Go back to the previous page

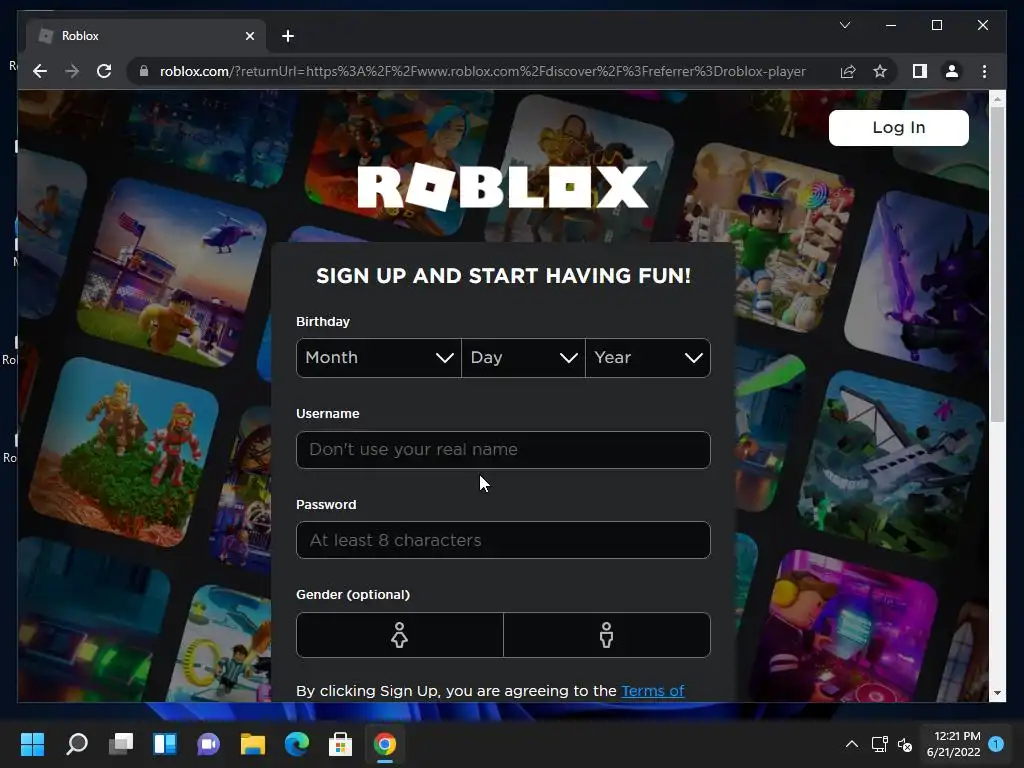pos(40,71)
